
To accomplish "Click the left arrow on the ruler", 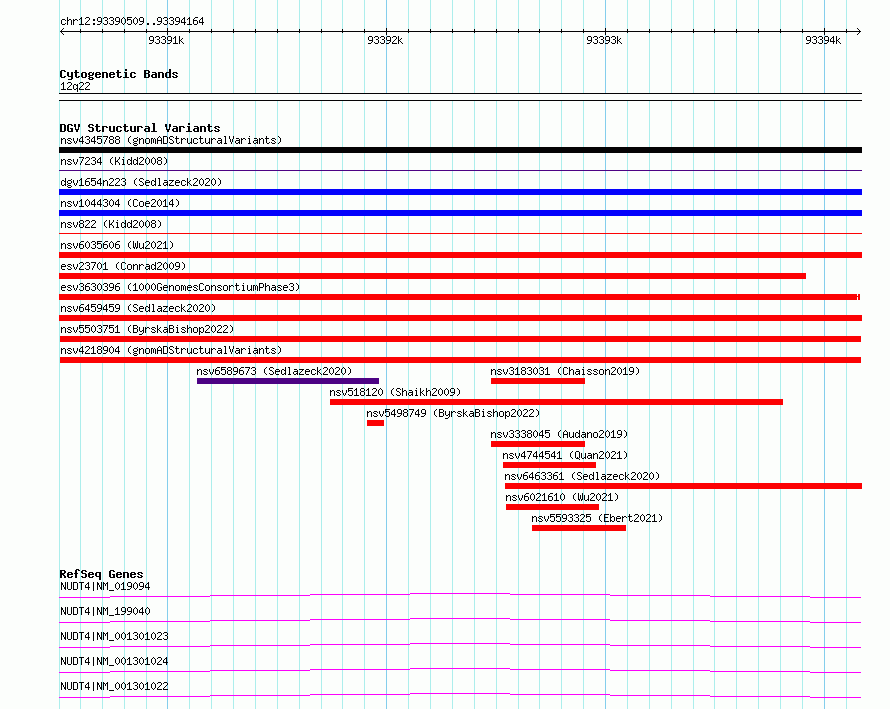I will click(62, 32).
